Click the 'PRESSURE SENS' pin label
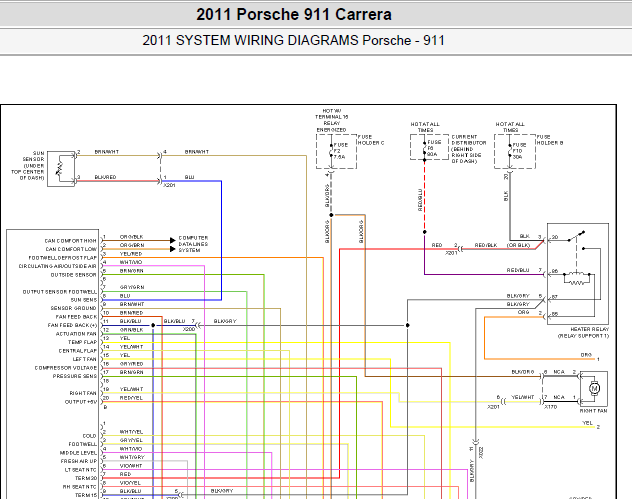Viewport: 632px width, 499px height. click(75, 376)
